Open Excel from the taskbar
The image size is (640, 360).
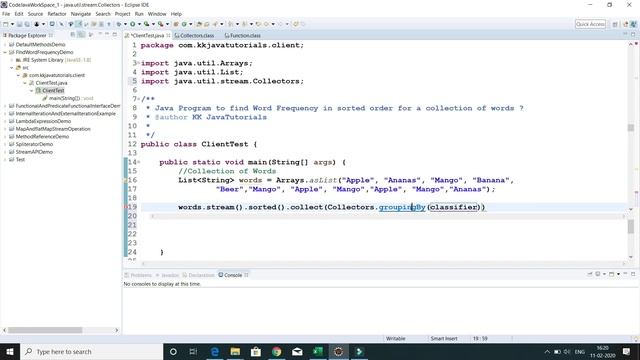pos(318,351)
